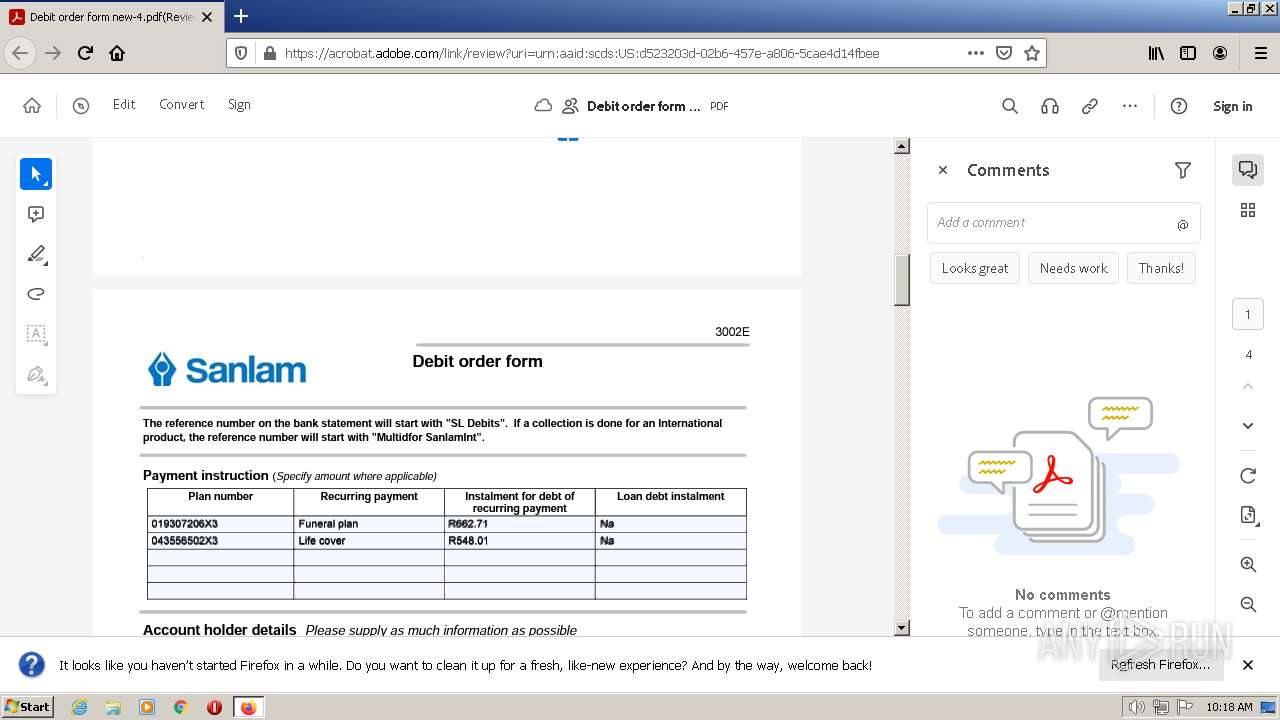
Task: Choose the add comment tool
Action: pos(36,214)
